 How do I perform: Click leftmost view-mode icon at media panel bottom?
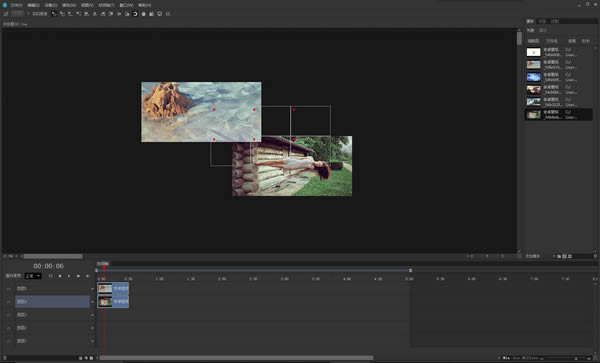click(x=559, y=256)
